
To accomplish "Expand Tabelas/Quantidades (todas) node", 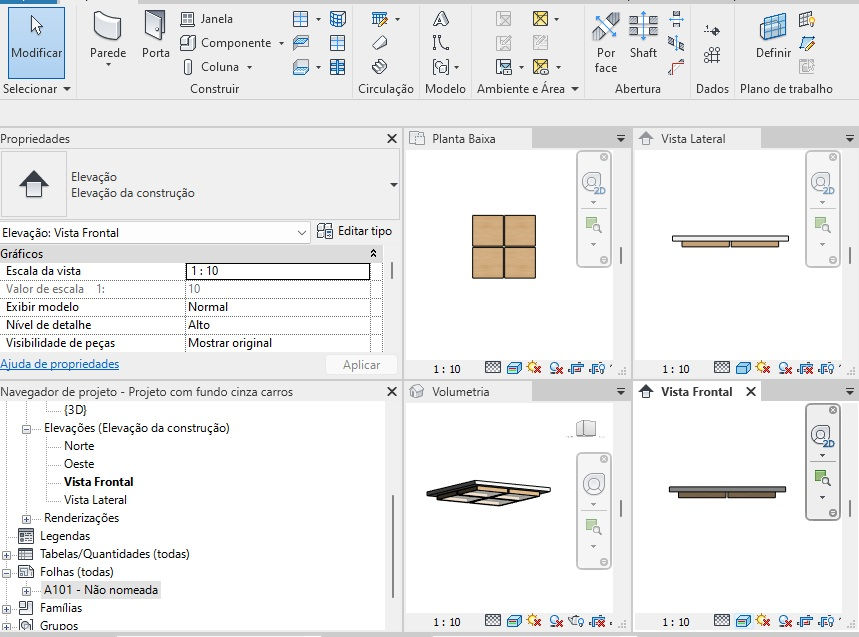I will point(6,555).
